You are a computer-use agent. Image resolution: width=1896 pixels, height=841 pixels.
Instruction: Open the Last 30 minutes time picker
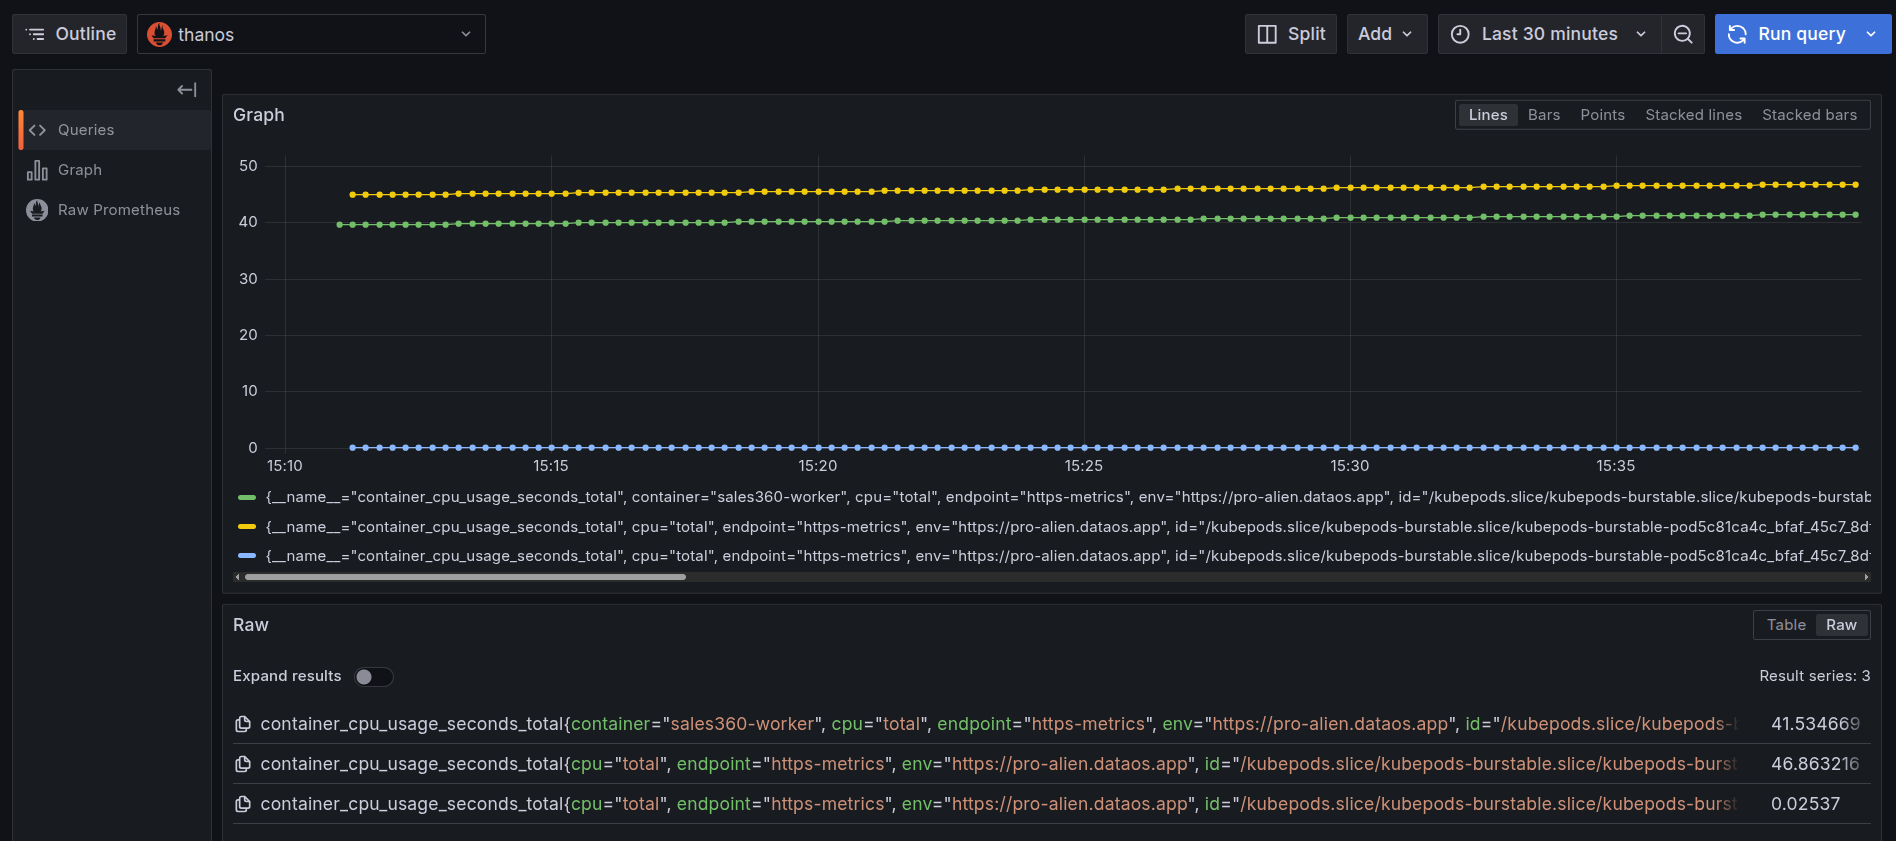point(1548,34)
